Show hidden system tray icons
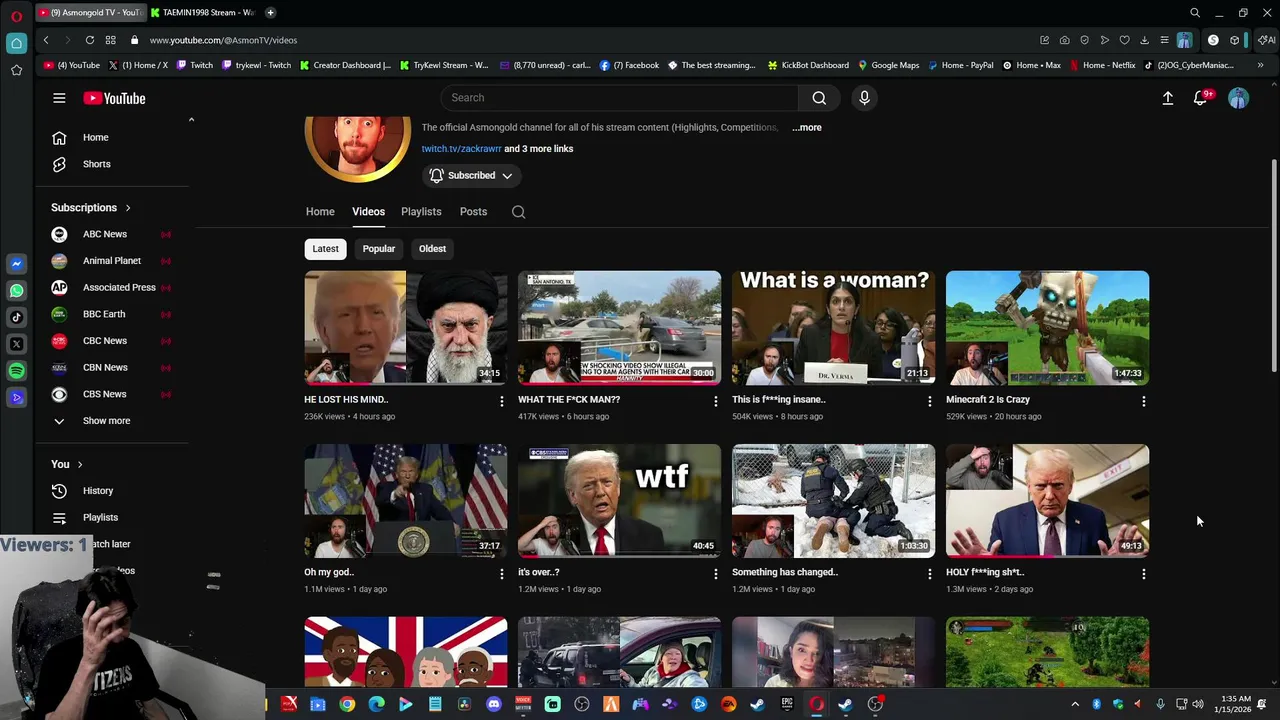1280x720 pixels. tap(1075, 704)
